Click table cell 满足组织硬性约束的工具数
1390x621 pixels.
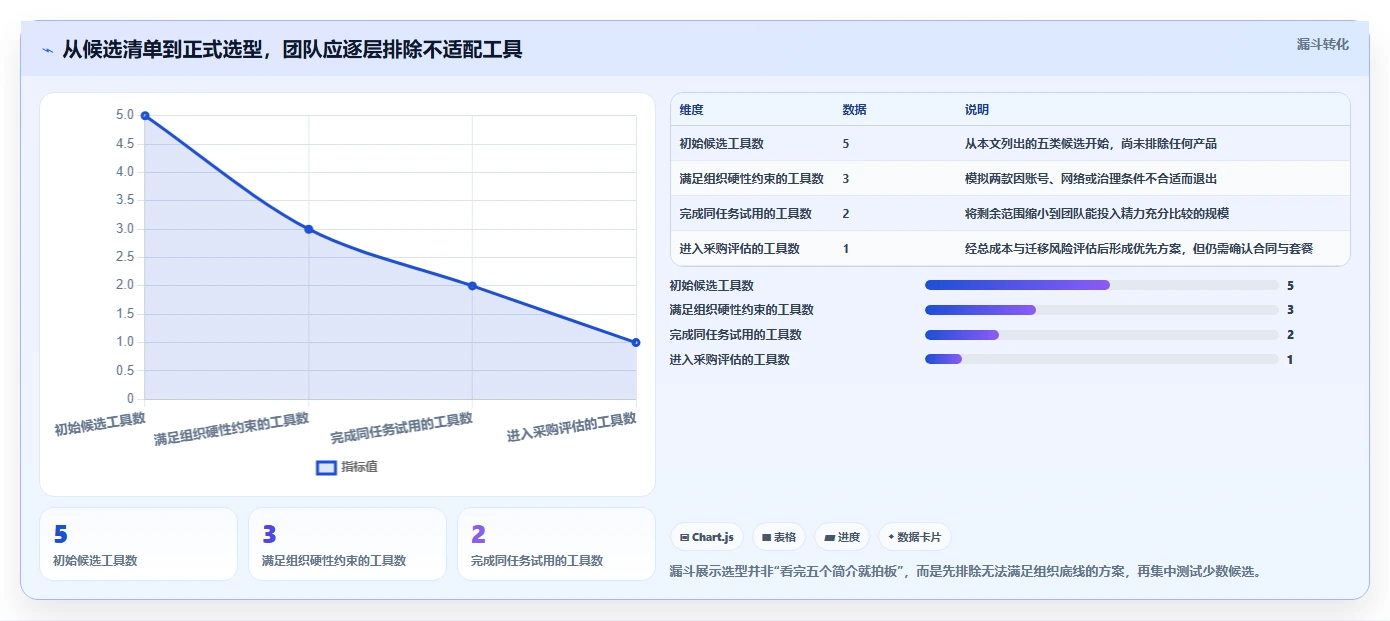point(751,179)
